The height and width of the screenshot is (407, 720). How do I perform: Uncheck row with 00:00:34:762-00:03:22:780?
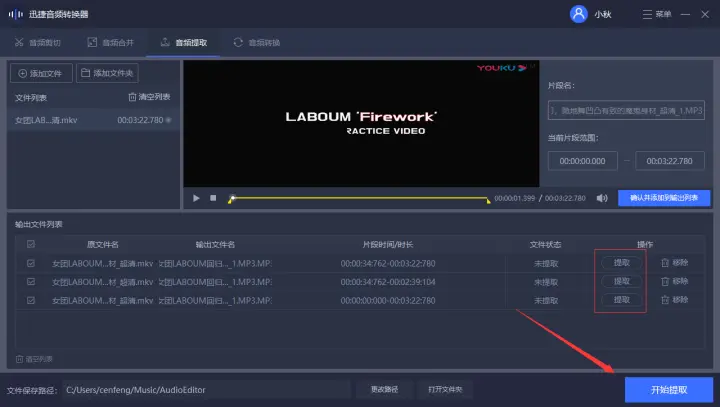click(x=31, y=263)
